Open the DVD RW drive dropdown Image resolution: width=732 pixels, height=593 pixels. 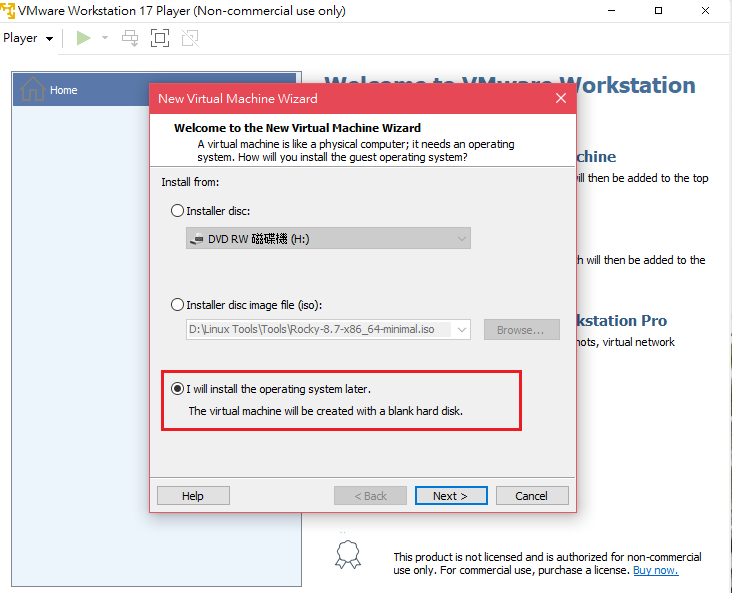pyautogui.click(x=328, y=239)
